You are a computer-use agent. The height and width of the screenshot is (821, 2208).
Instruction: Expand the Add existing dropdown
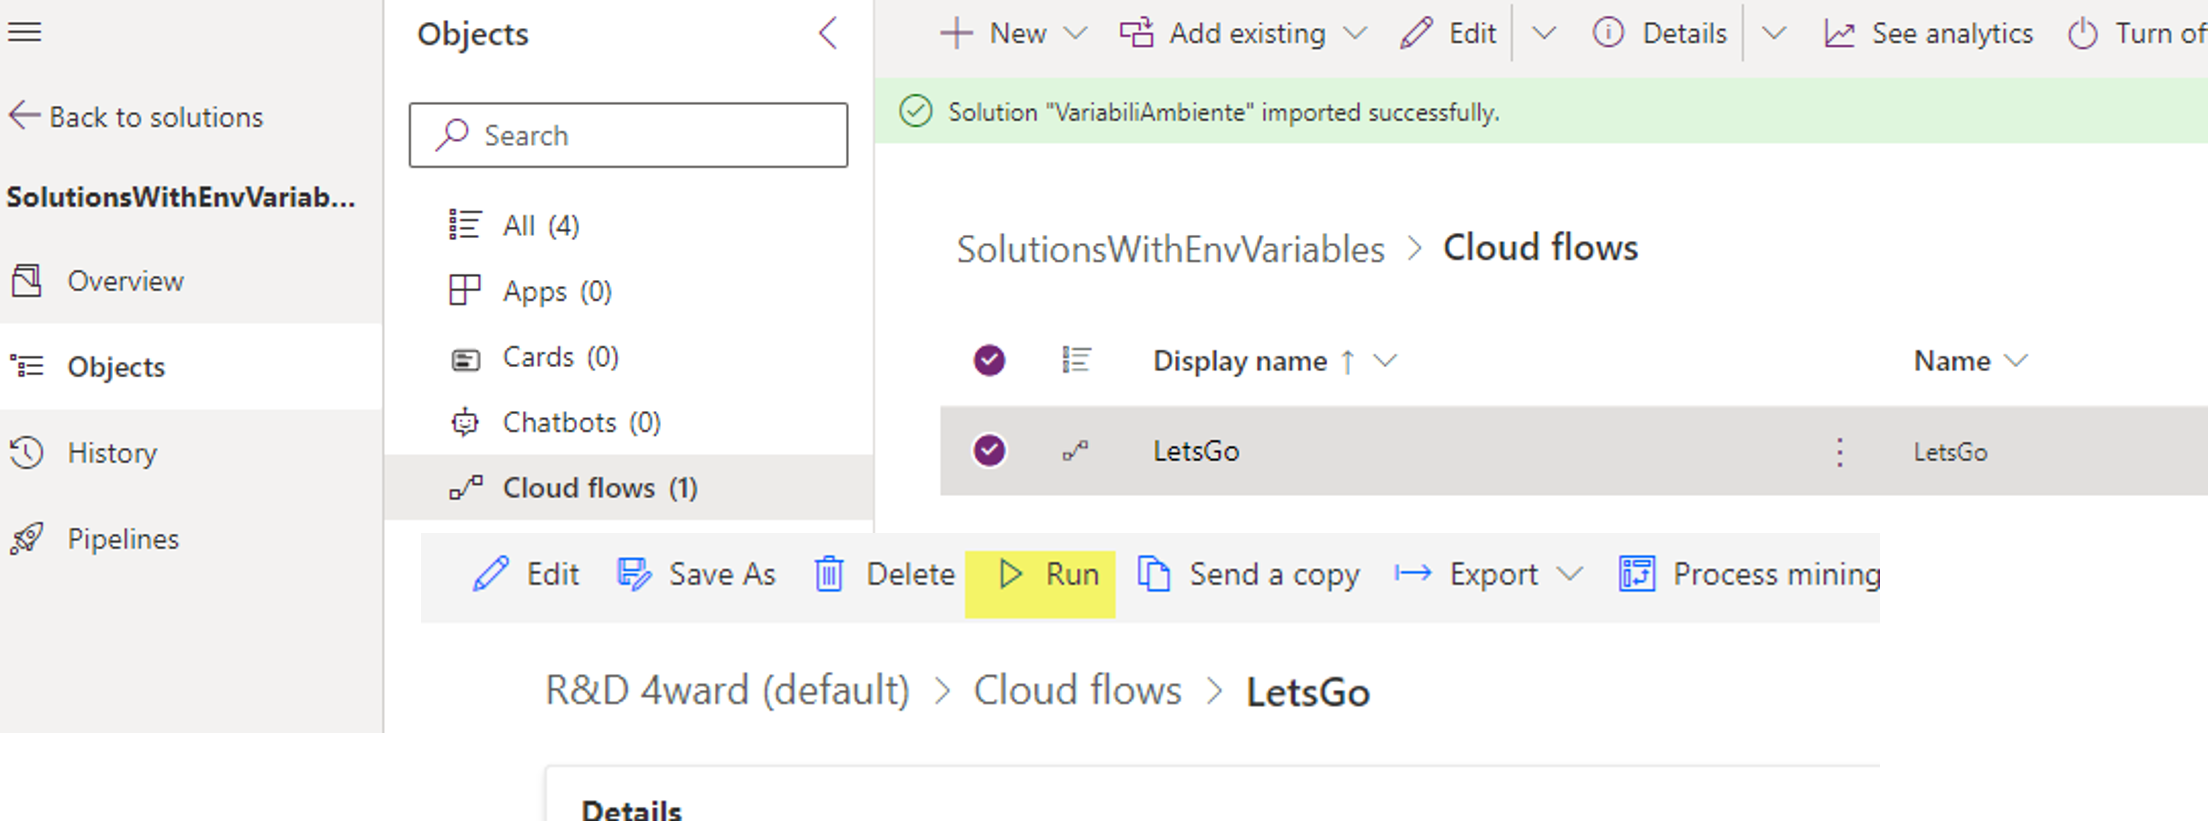point(1355,34)
